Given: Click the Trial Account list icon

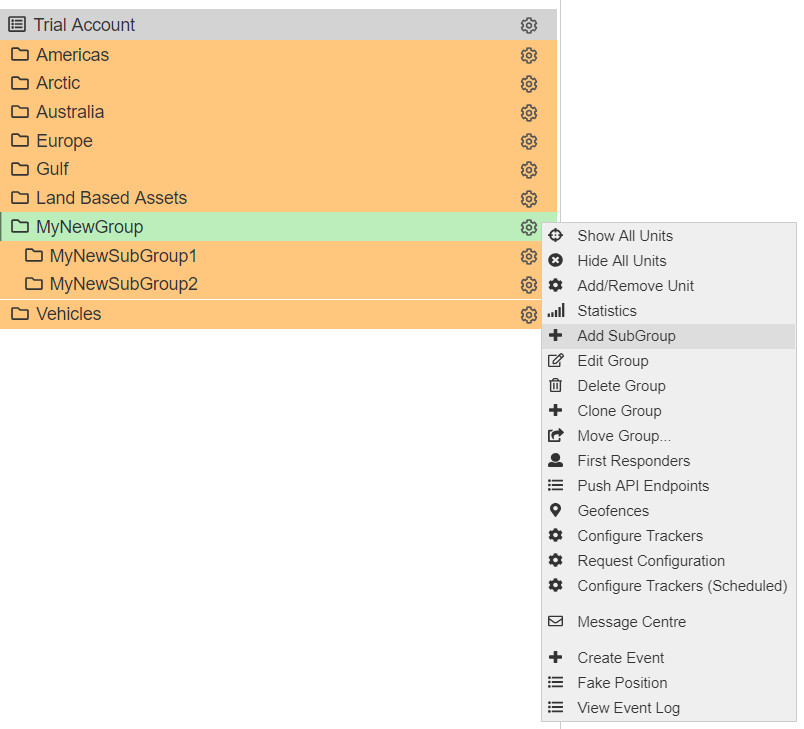Looking at the screenshot, I should (17, 24).
